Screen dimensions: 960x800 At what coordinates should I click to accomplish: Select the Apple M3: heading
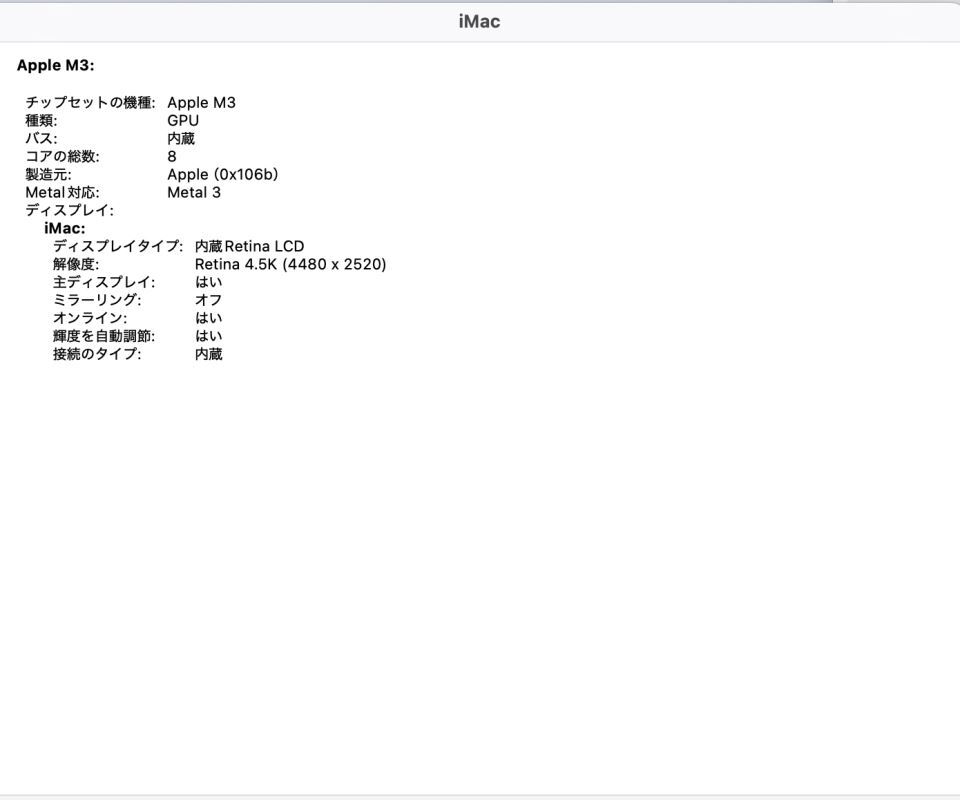pos(56,65)
